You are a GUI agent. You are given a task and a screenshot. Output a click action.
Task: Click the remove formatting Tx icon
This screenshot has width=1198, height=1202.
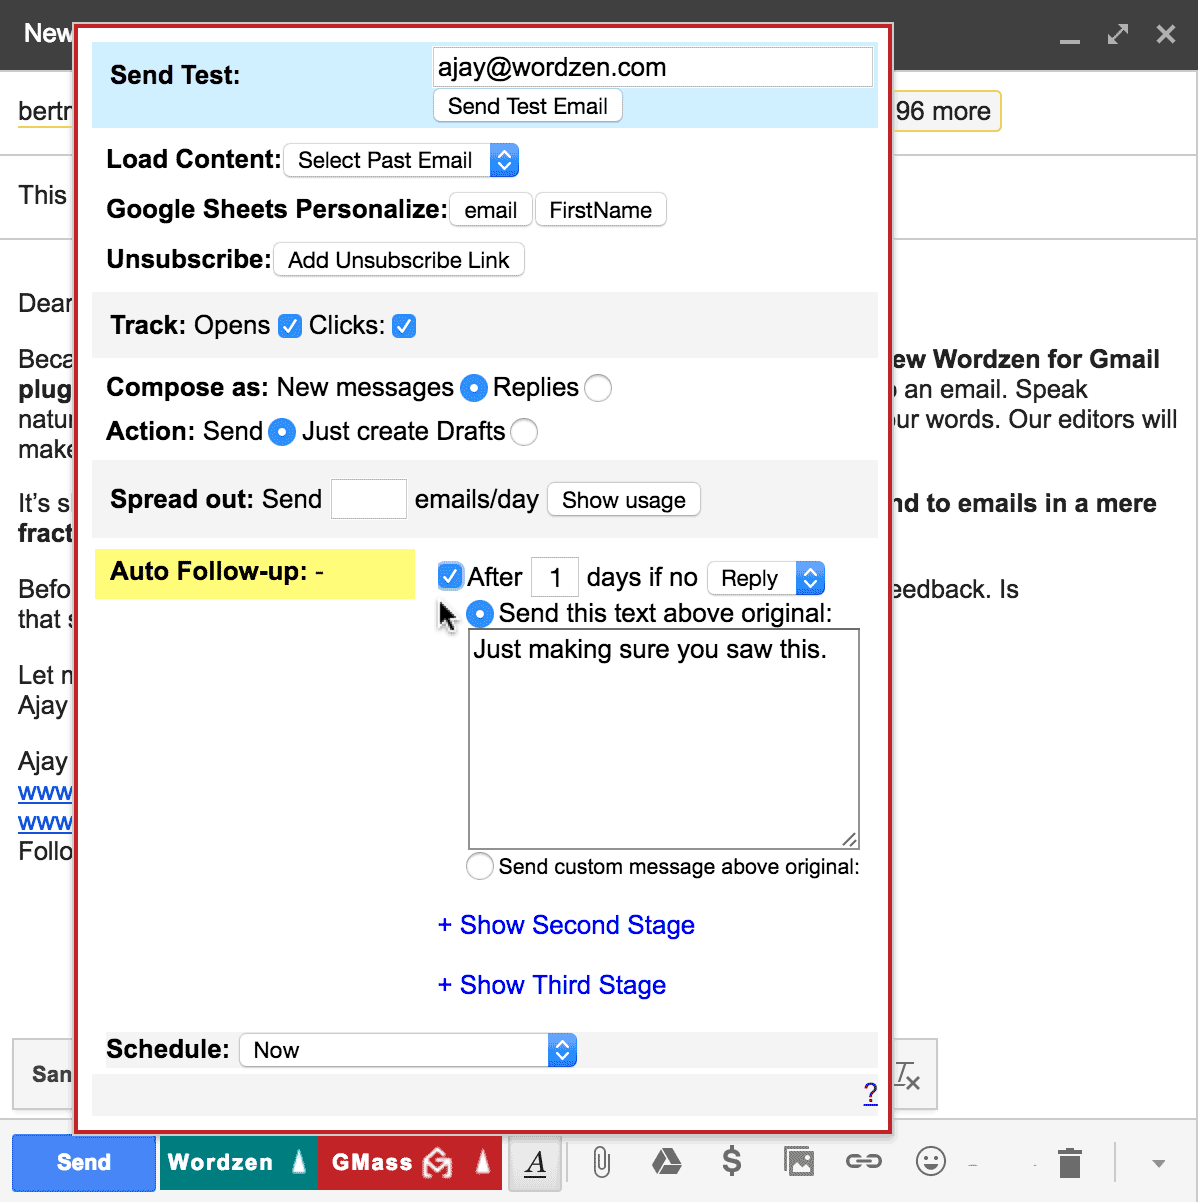907,1076
